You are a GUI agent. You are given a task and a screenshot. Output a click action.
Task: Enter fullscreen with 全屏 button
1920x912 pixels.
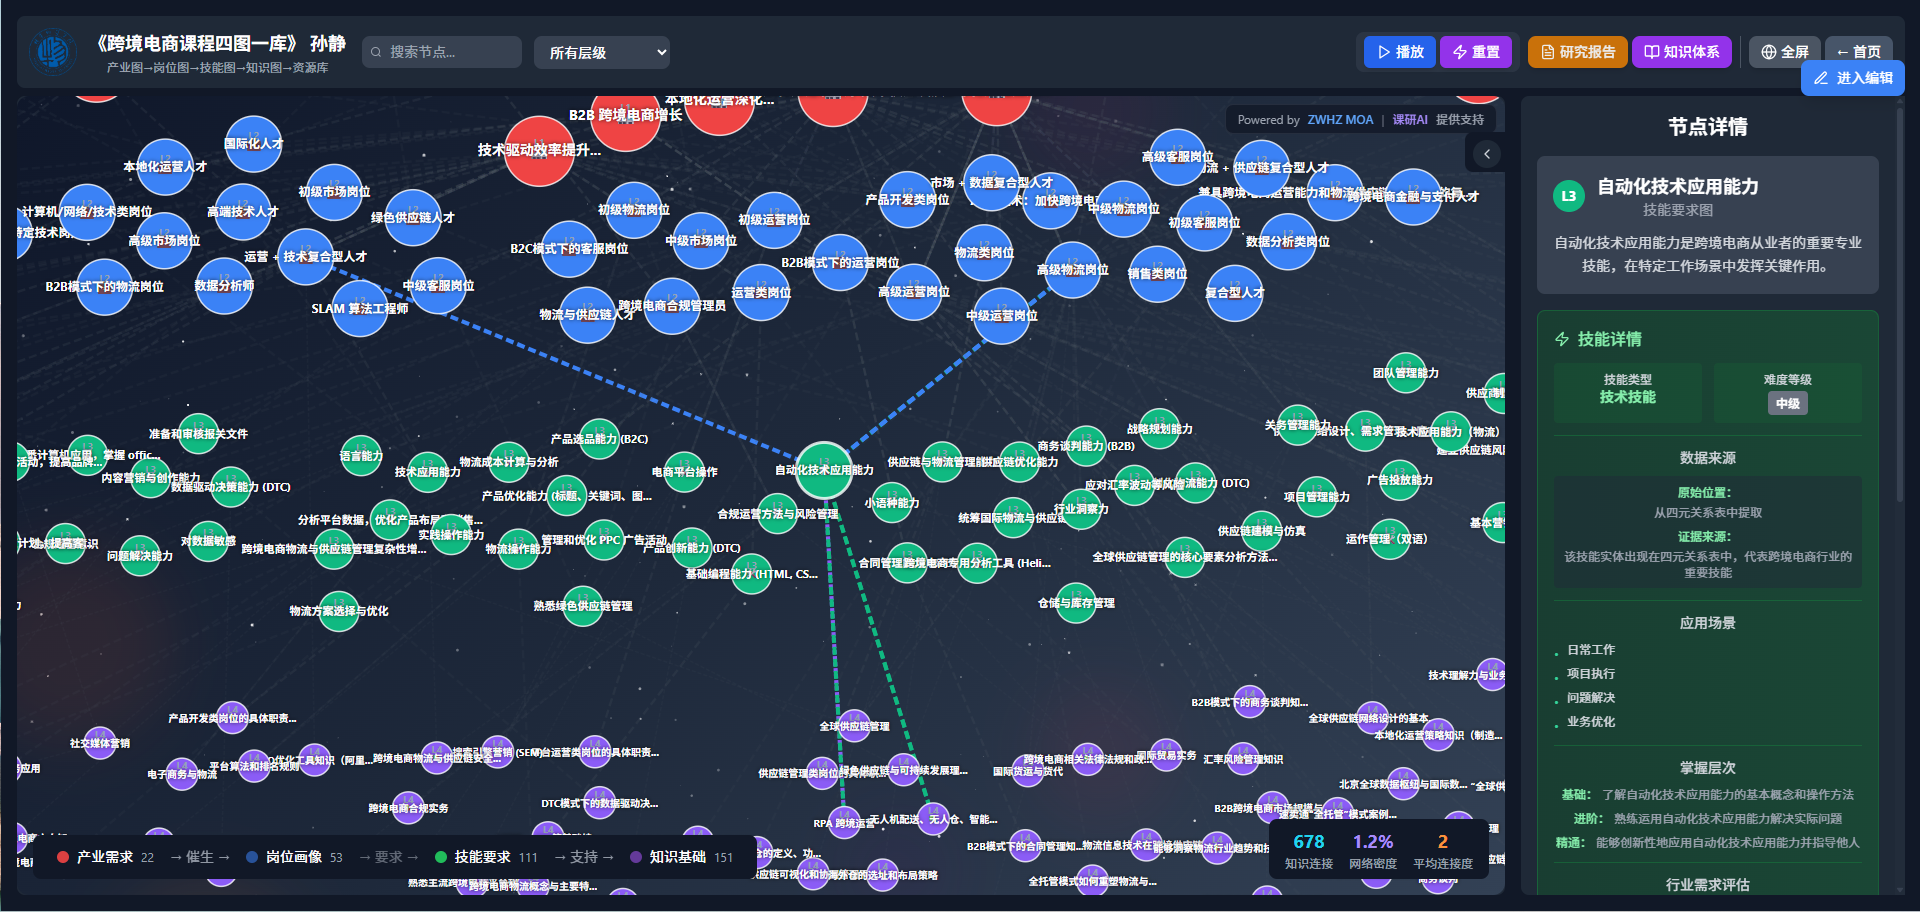click(1784, 52)
